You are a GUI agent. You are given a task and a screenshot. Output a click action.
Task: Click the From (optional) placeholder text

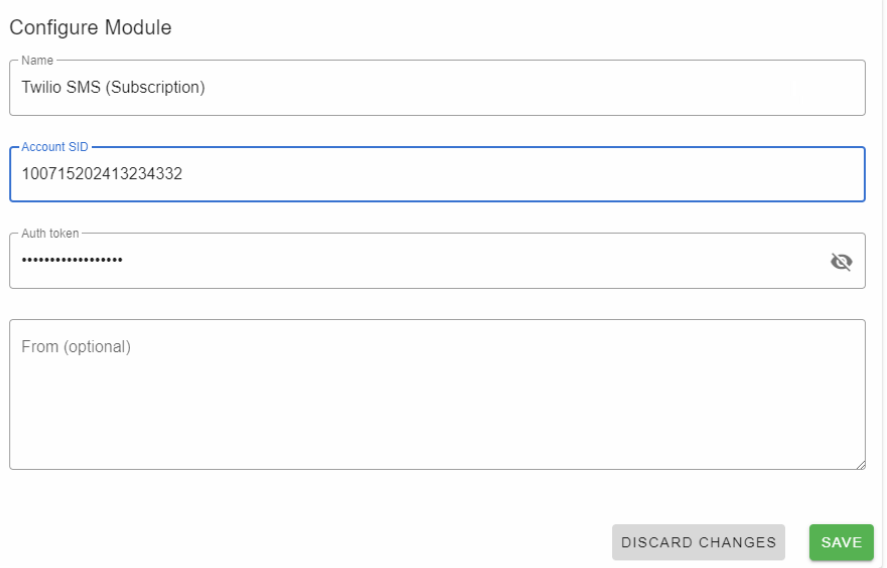click(76, 346)
